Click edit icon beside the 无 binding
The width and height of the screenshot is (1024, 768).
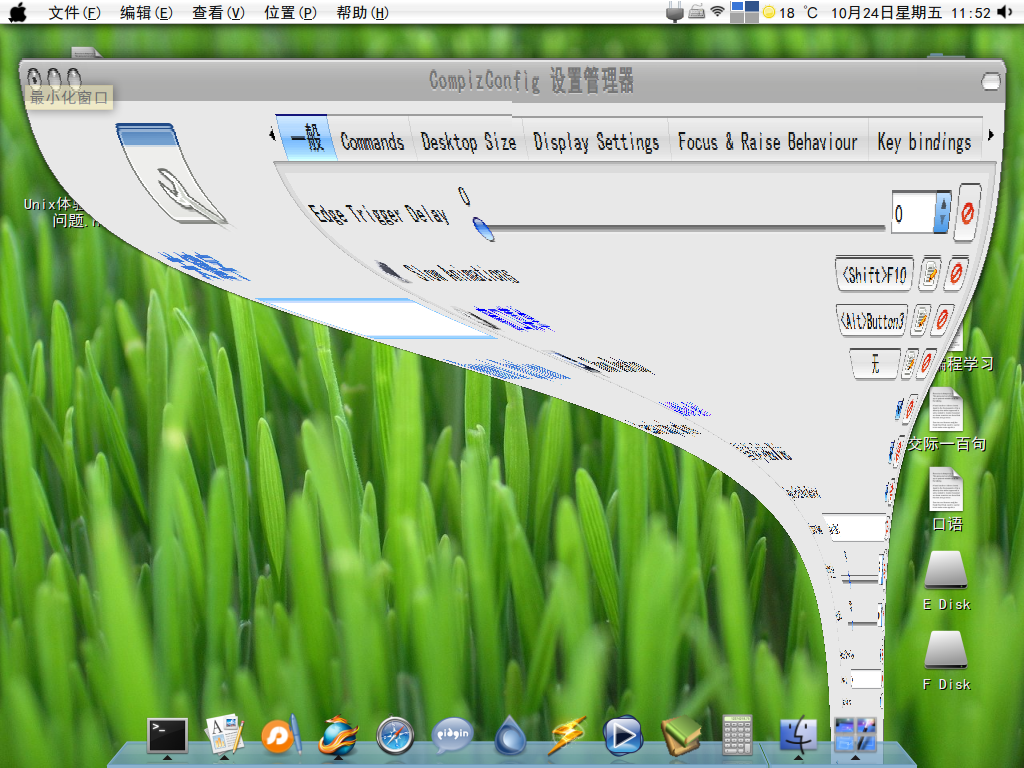(x=908, y=363)
